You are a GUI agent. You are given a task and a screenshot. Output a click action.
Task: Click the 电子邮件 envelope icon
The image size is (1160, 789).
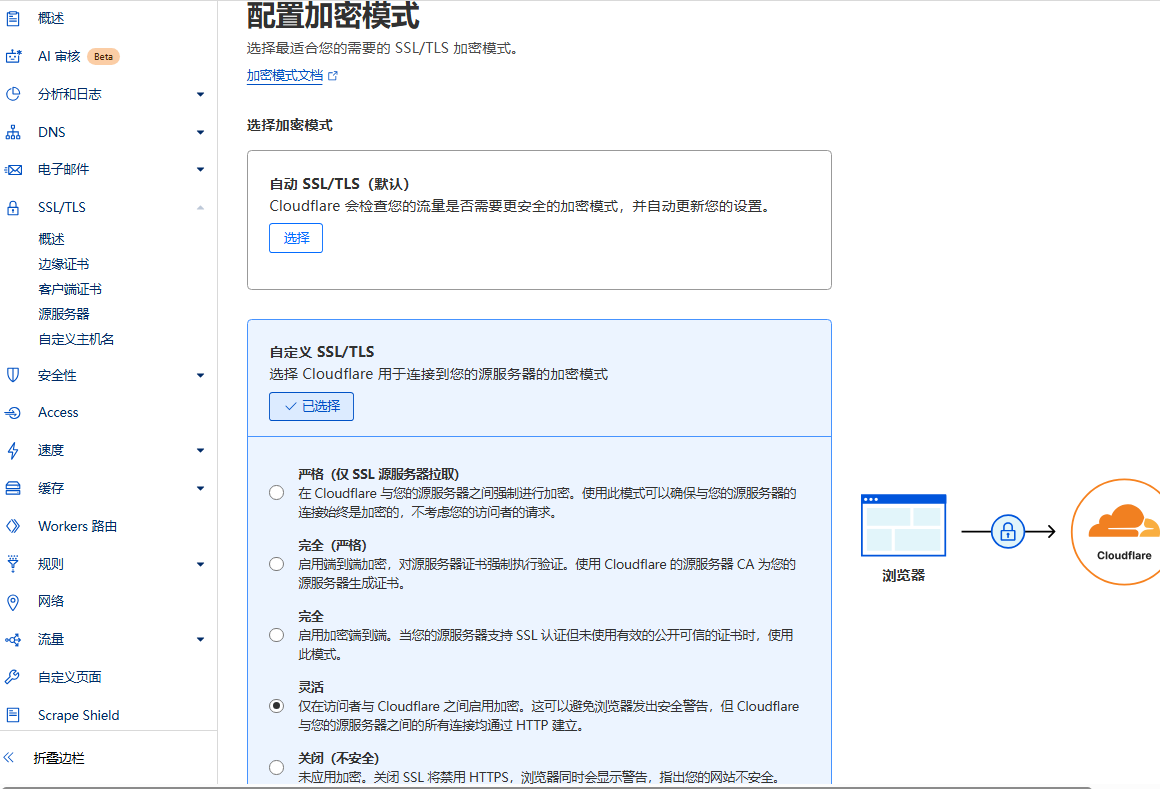point(13,169)
